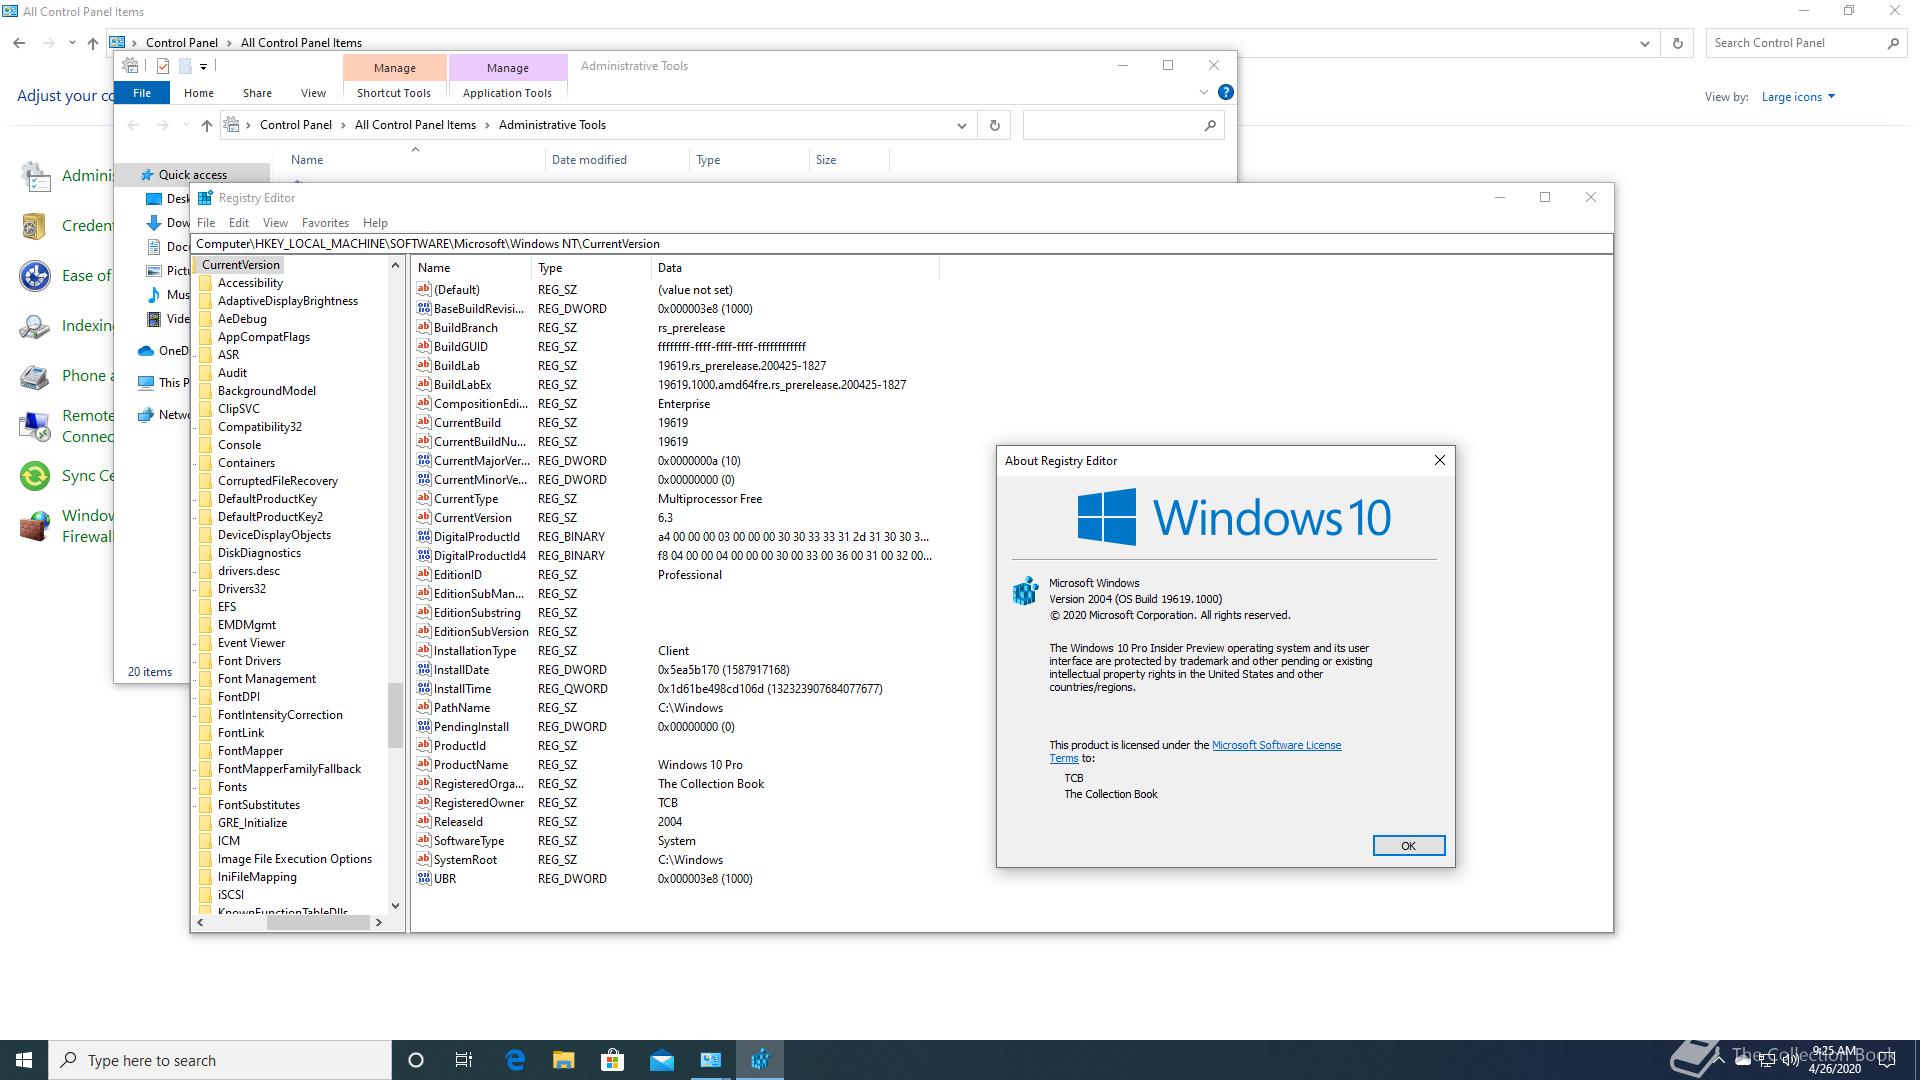Viewport: 1920px width, 1080px height.
Task: Close the About Registry Editor dialog
Action: pyautogui.click(x=1440, y=460)
